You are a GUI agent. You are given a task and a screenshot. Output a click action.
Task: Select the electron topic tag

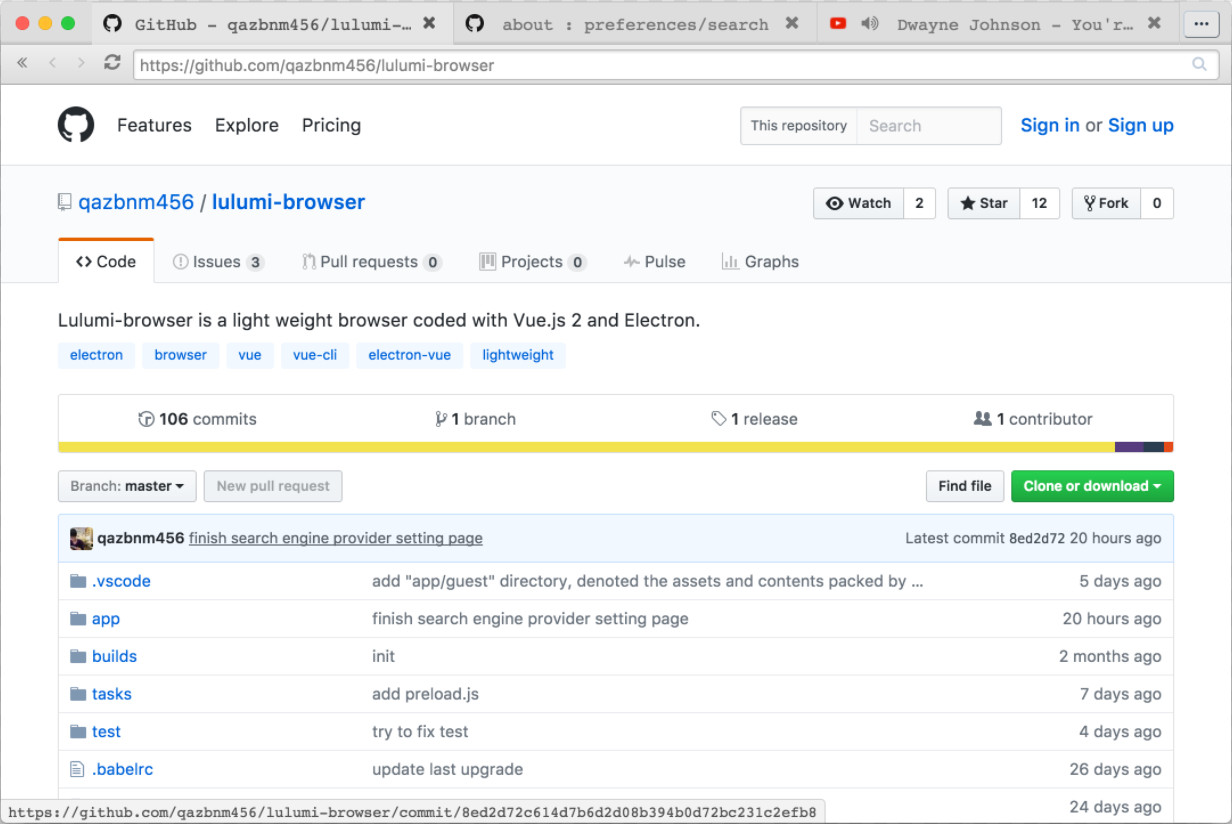tap(96, 355)
